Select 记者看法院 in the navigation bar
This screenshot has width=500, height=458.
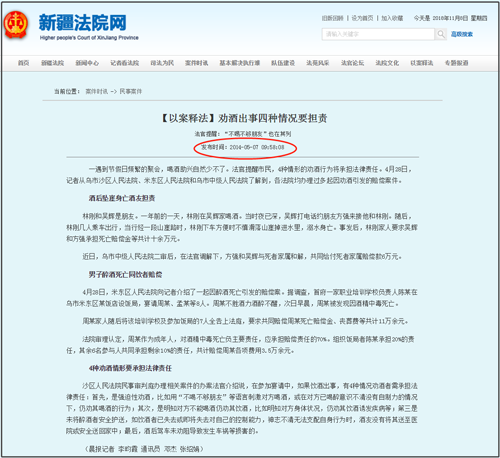[x=125, y=63]
